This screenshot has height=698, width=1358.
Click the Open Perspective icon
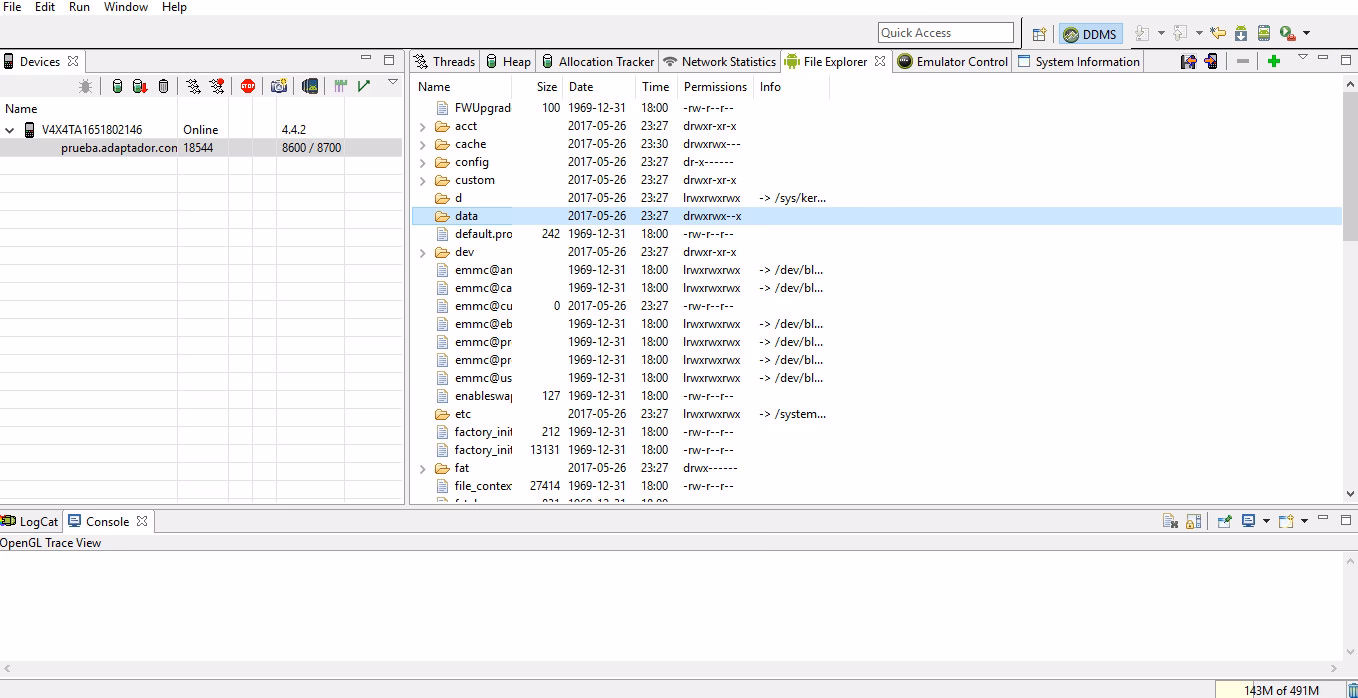pos(1039,34)
